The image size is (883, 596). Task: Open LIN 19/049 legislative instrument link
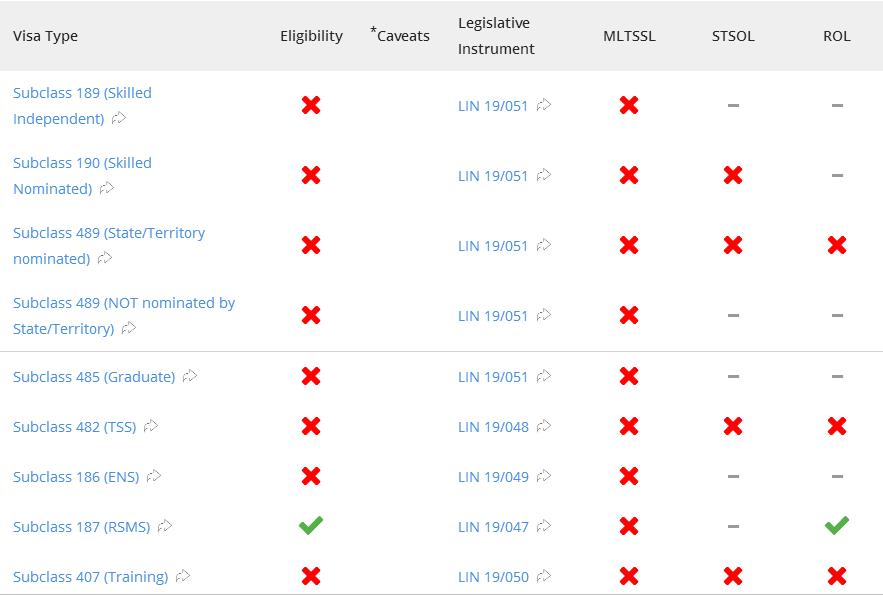493,477
